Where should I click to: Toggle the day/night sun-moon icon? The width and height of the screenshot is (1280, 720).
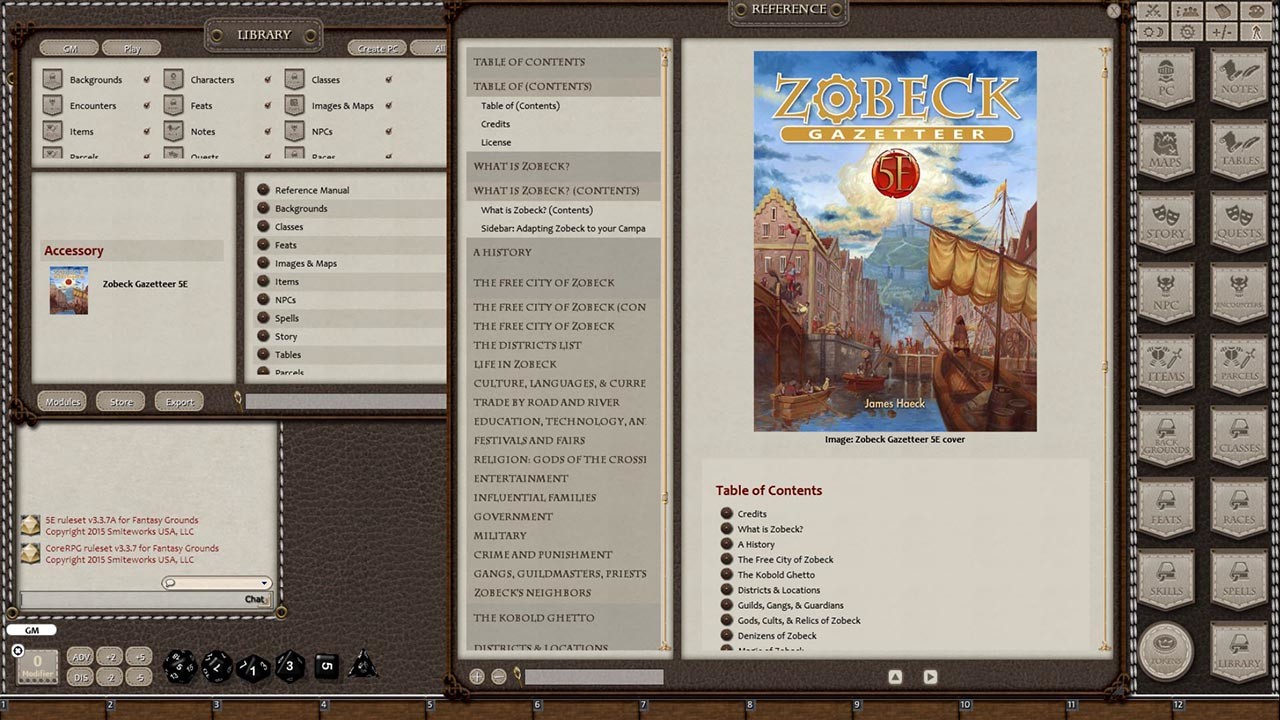coord(1152,31)
